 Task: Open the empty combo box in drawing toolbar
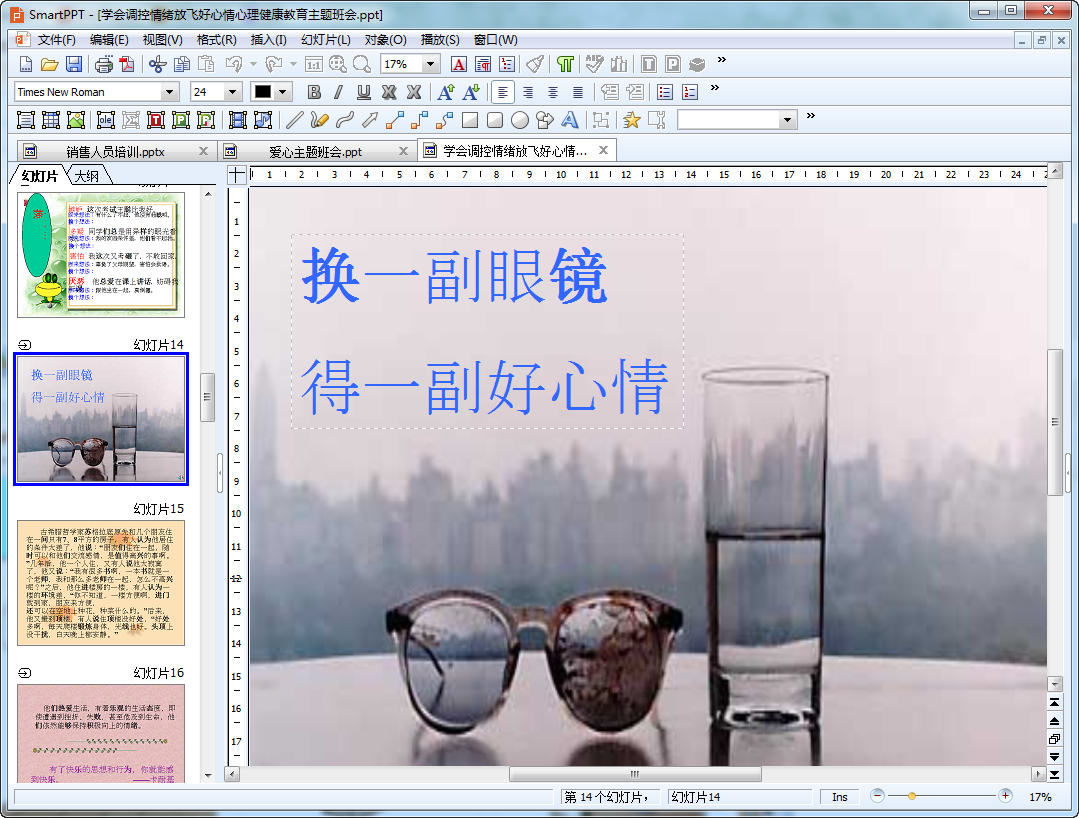click(x=737, y=120)
